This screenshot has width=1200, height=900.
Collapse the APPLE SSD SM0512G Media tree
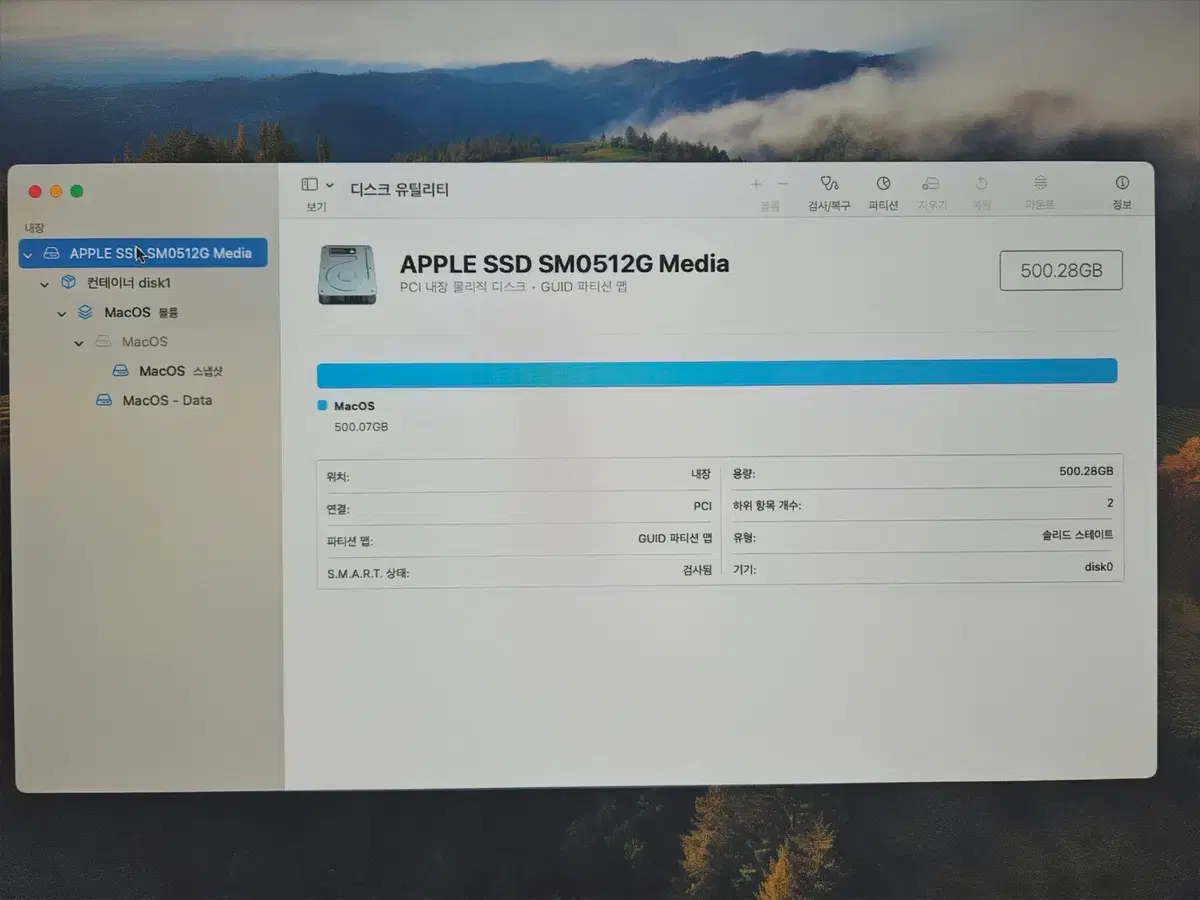coord(28,255)
